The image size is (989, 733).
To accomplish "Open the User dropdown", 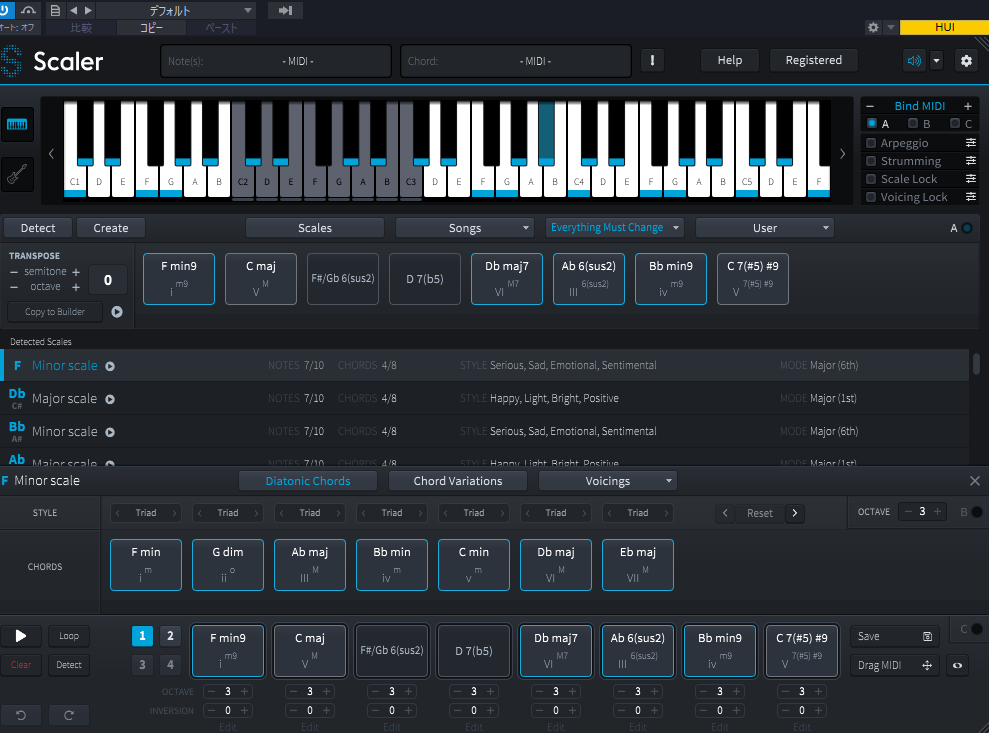I will pyautogui.click(x=764, y=228).
